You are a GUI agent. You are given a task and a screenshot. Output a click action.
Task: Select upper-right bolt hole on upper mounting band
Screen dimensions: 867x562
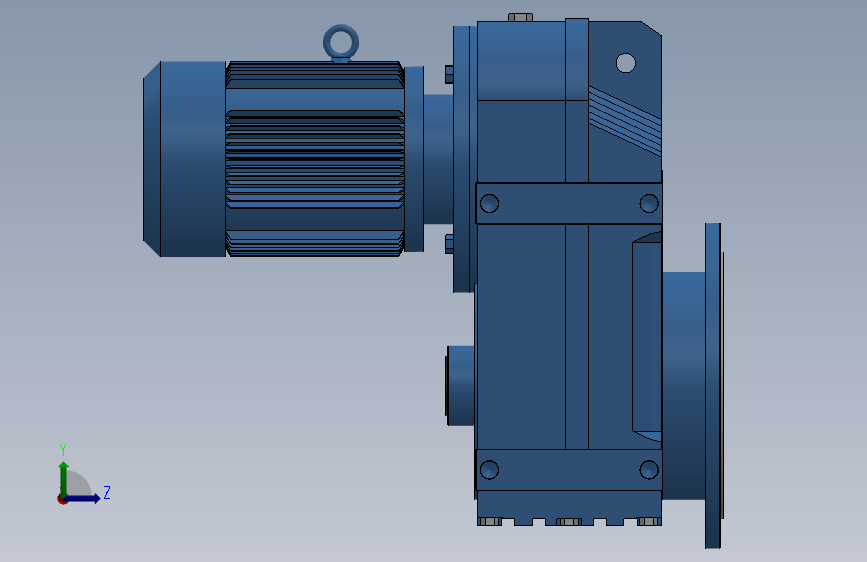pyautogui.click(x=649, y=204)
